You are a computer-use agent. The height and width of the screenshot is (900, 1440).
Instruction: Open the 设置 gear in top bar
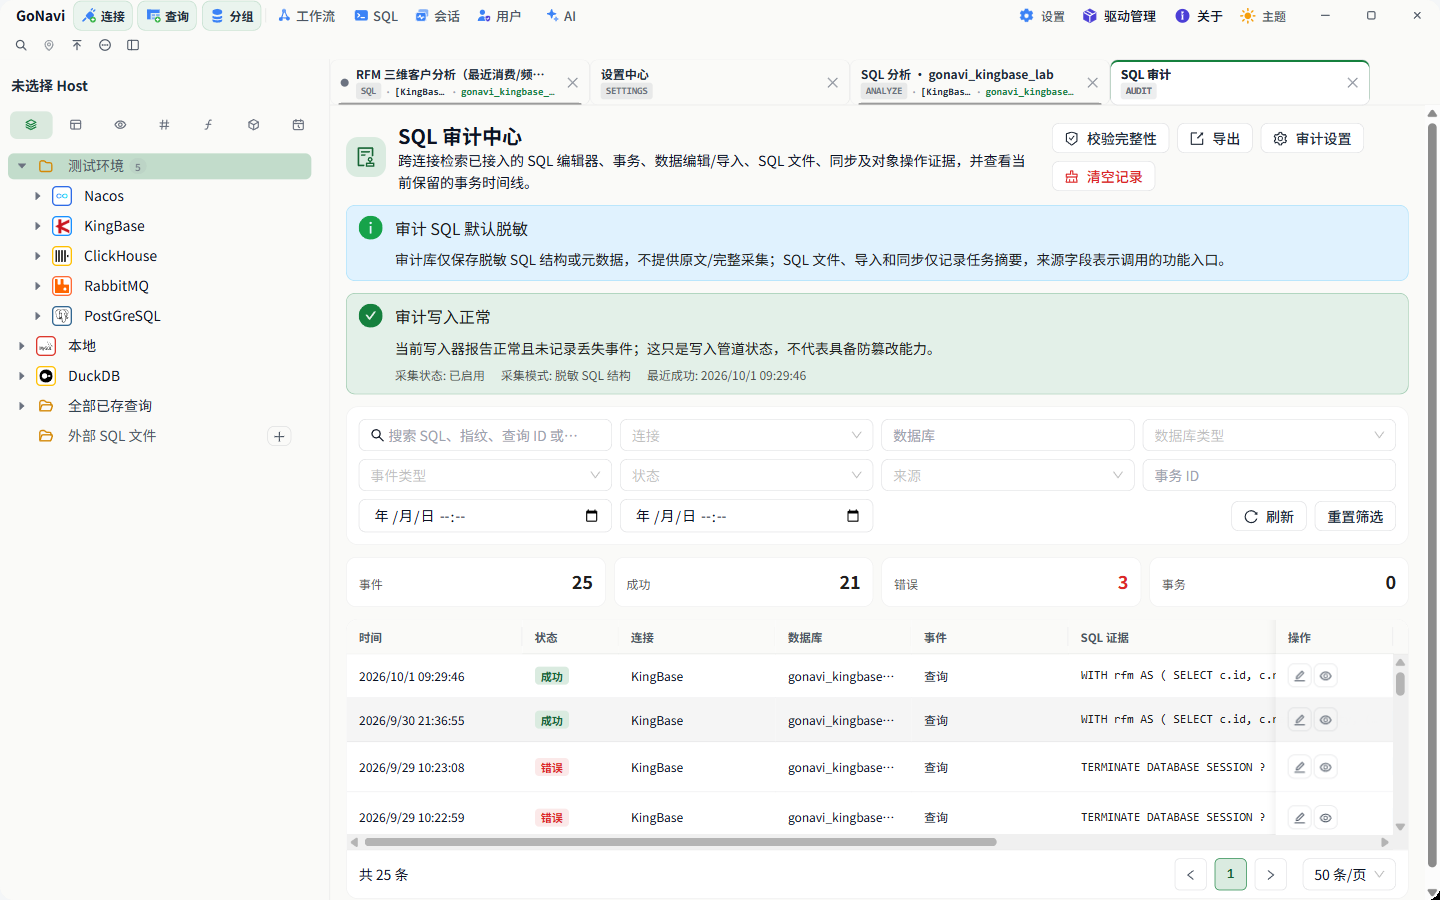click(x=1042, y=16)
